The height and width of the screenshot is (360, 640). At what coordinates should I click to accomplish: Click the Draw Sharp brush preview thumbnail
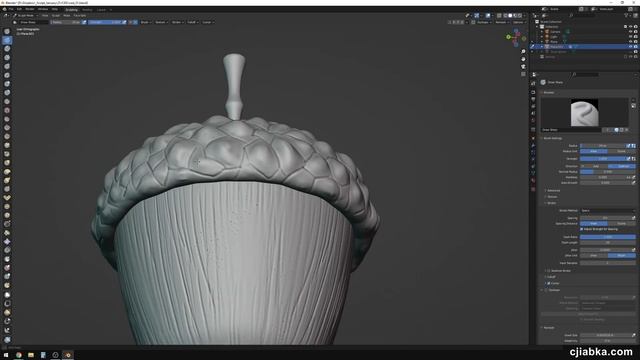point(584,113)
